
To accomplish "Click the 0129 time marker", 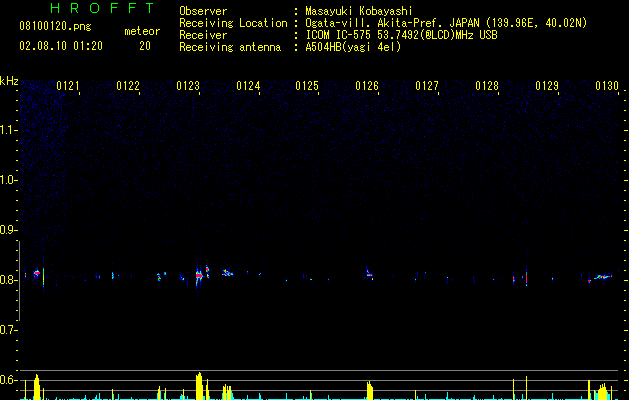I will [x=547, y=86].
